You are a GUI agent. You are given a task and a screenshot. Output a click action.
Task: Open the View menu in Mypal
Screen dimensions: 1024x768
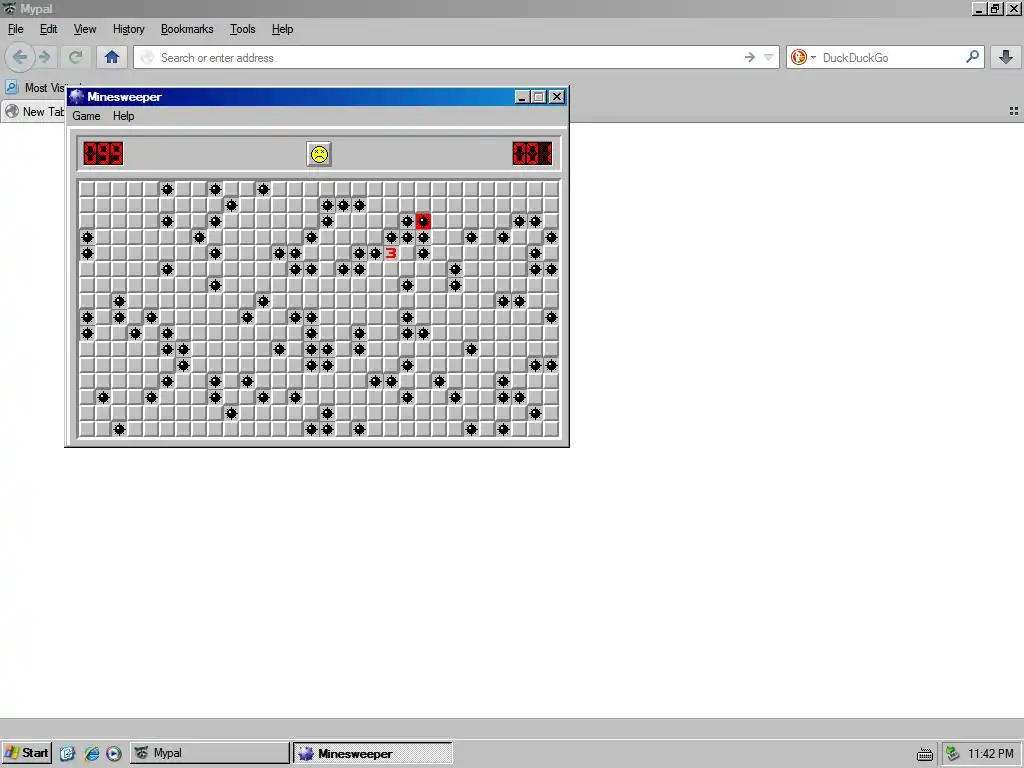(x=85, y=29)
